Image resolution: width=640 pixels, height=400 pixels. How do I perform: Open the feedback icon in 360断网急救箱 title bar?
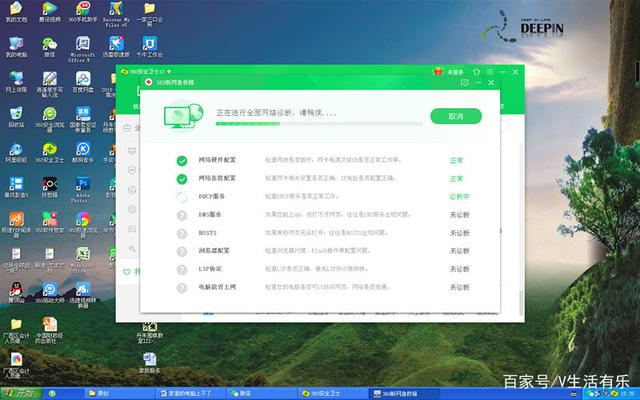[464, 82]
